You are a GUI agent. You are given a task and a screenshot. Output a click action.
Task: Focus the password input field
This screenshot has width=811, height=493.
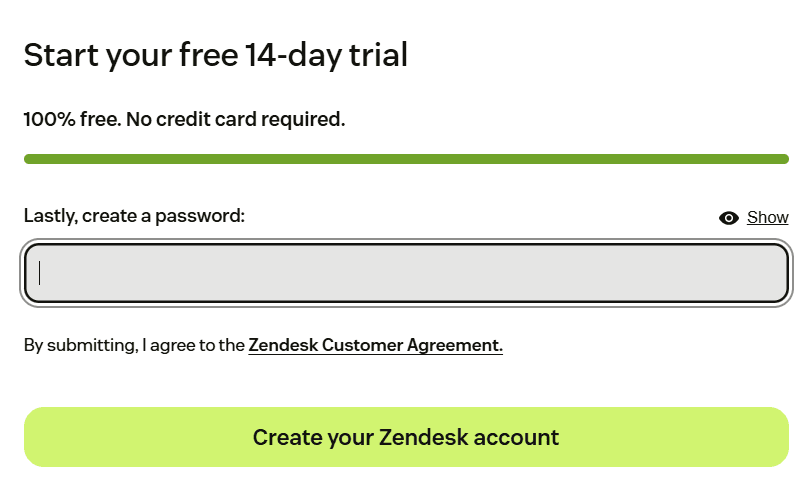pos(406,273)
